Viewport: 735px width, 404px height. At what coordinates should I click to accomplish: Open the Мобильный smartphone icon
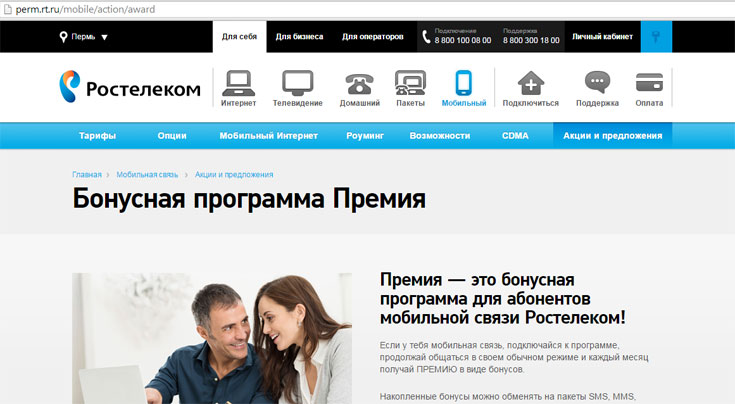463,83
